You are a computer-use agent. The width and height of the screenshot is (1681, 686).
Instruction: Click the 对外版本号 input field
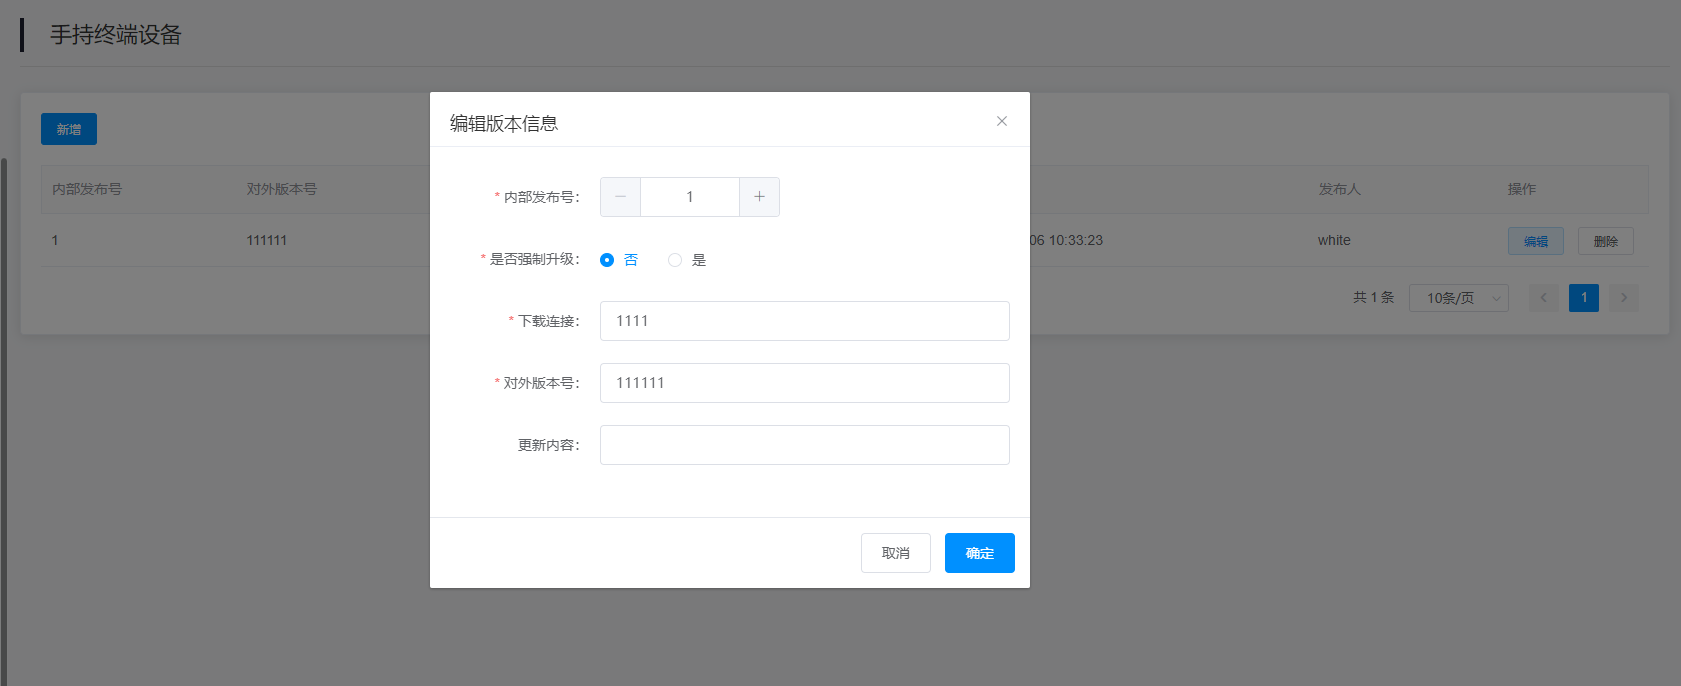tap(804, 383)
